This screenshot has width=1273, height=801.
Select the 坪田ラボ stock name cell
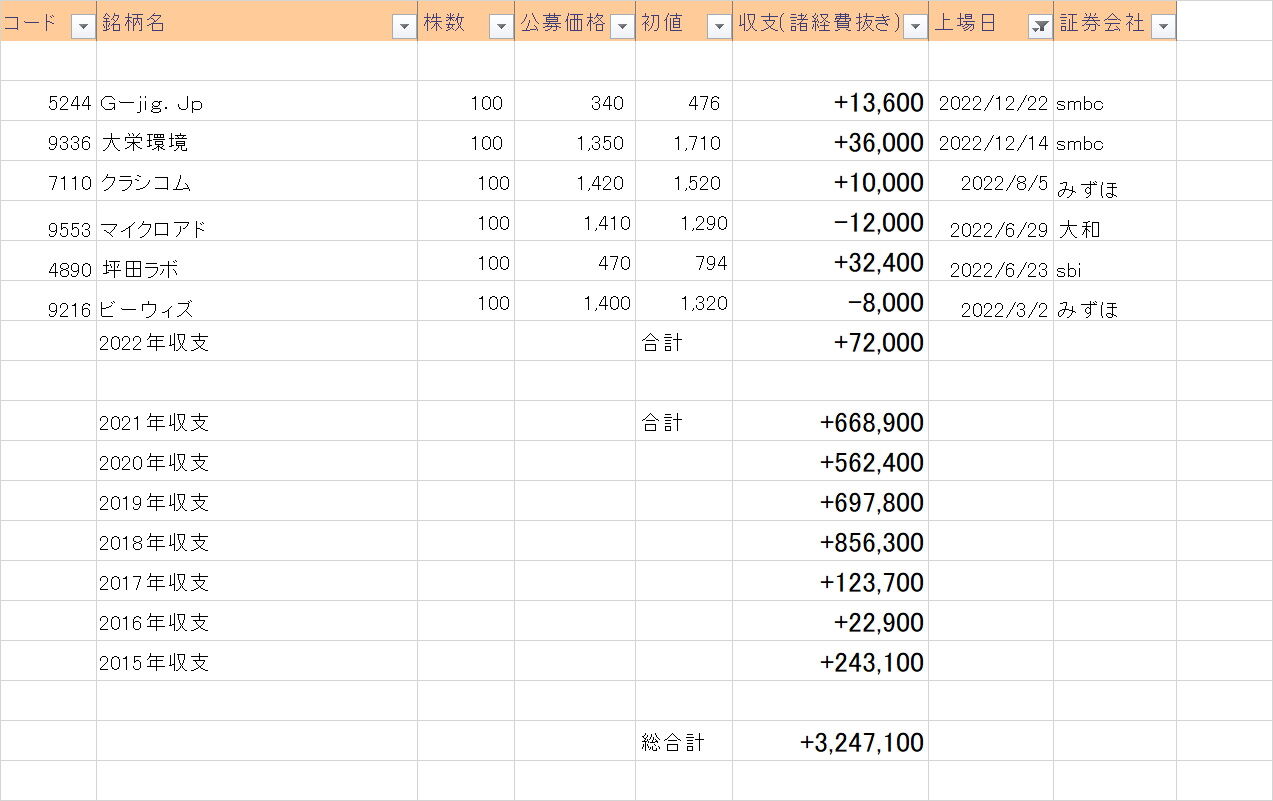point(257,261)
